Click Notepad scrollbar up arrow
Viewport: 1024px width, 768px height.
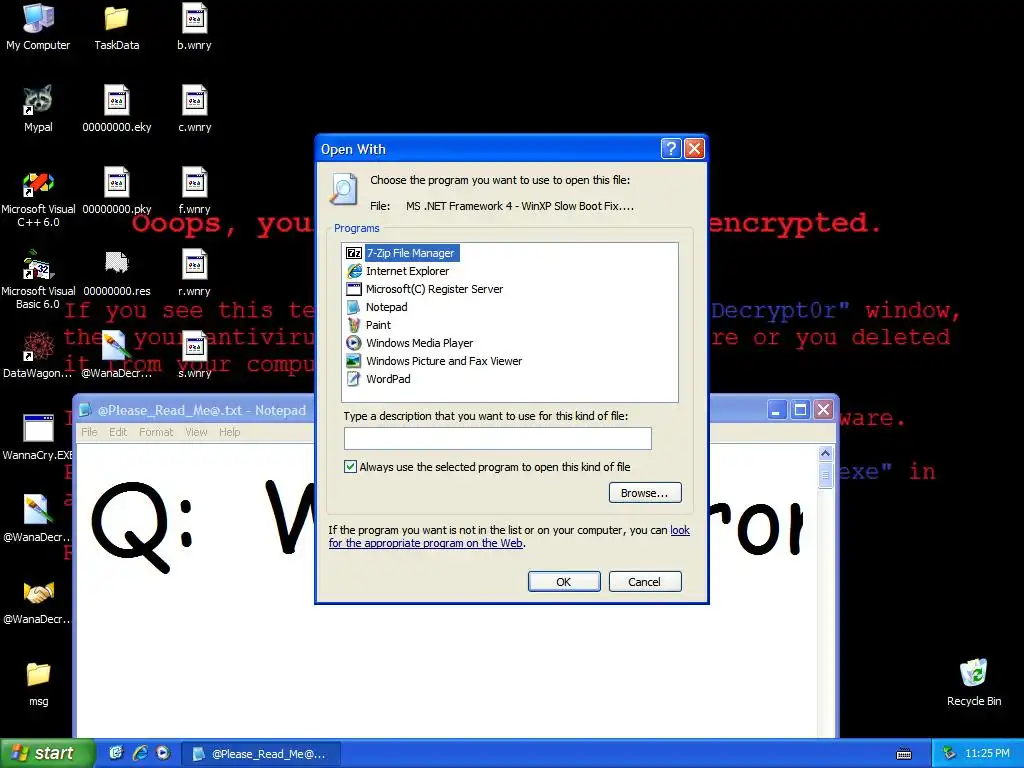(x=825, y=453)
